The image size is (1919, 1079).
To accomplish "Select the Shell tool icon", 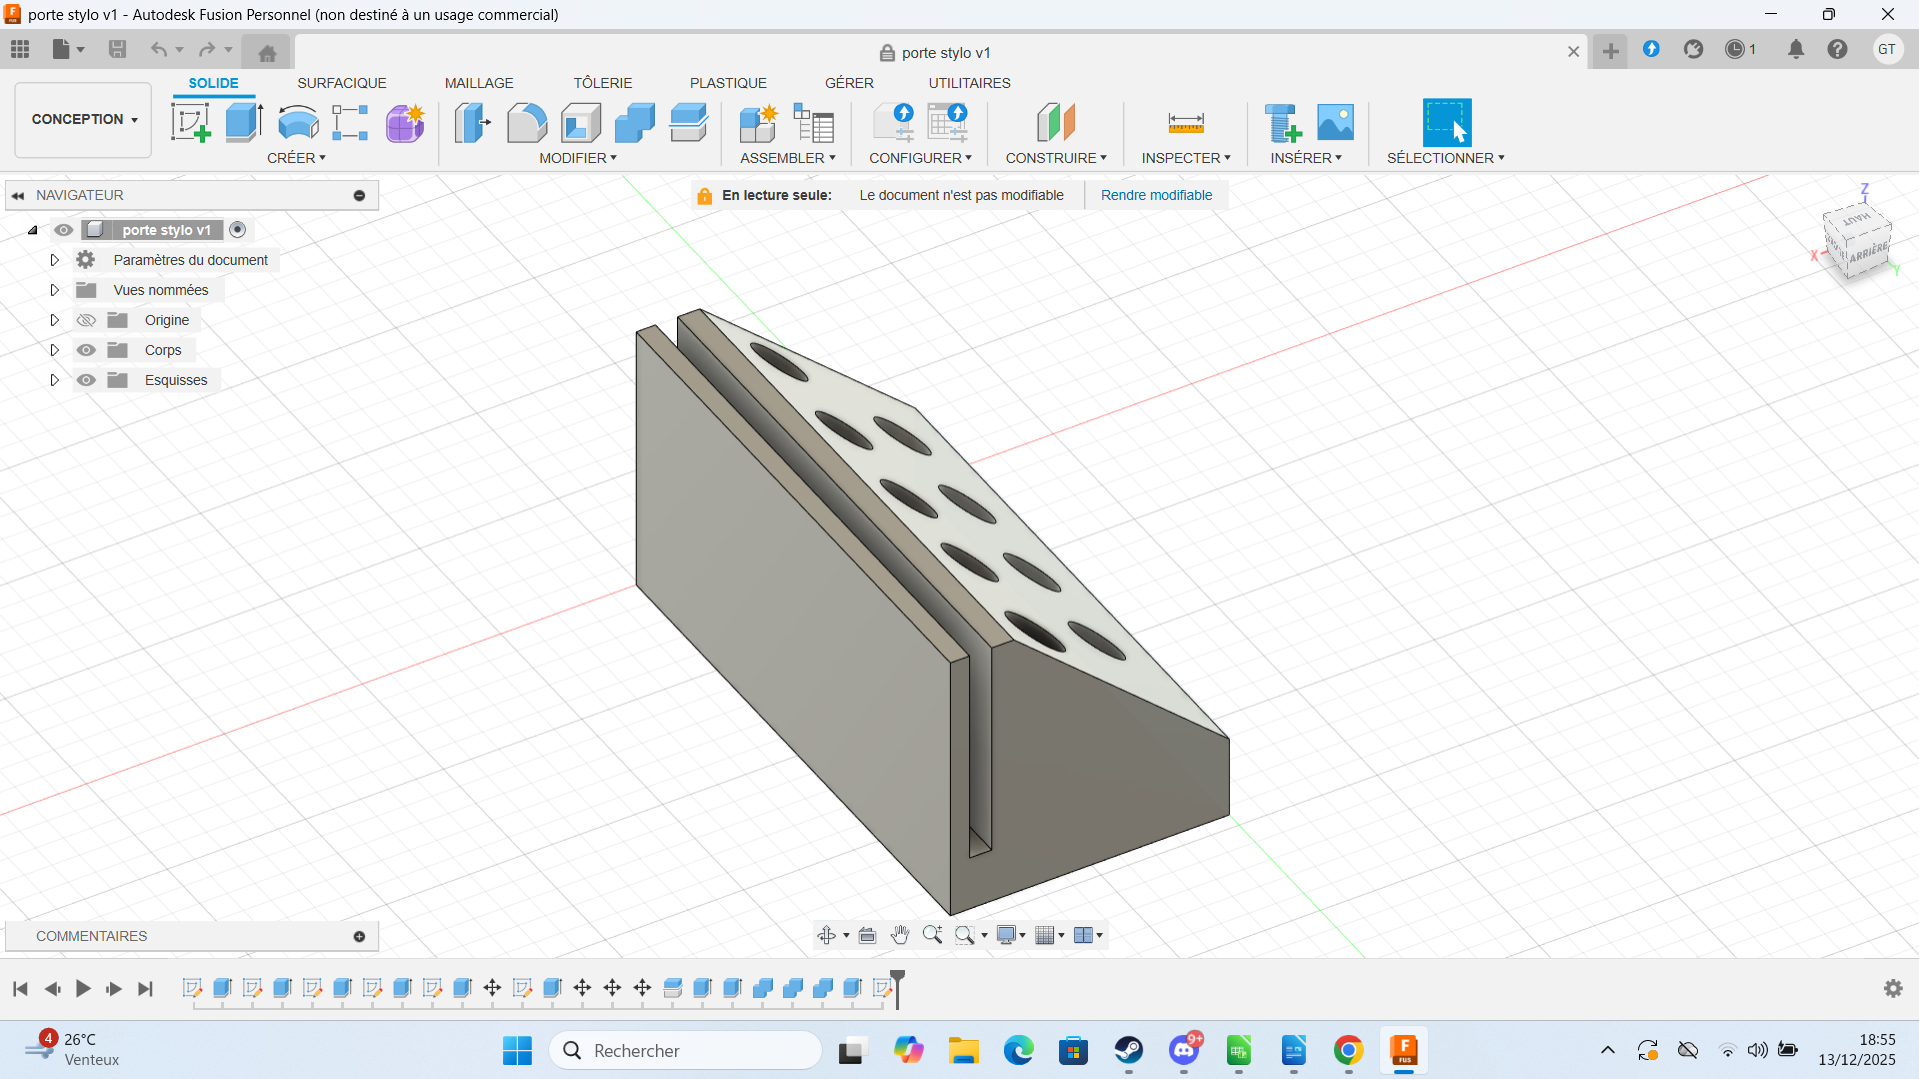I will [580, 123].
